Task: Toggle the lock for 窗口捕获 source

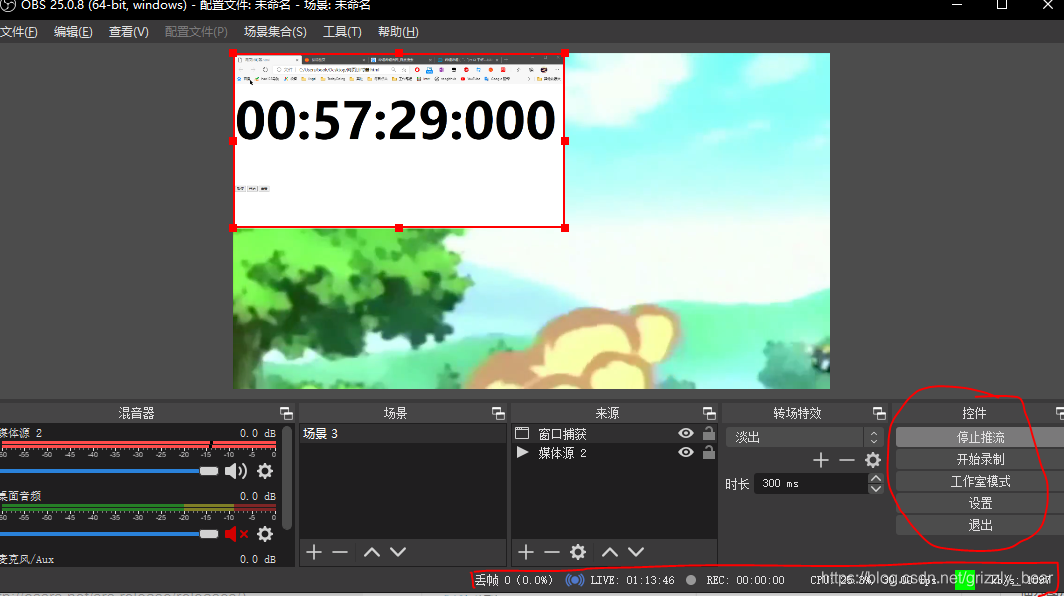Action: (x=708, y=433)
